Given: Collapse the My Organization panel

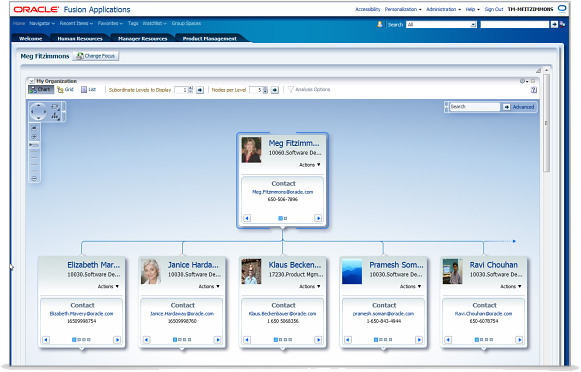Looking at the screenshot, I should 32,81.
